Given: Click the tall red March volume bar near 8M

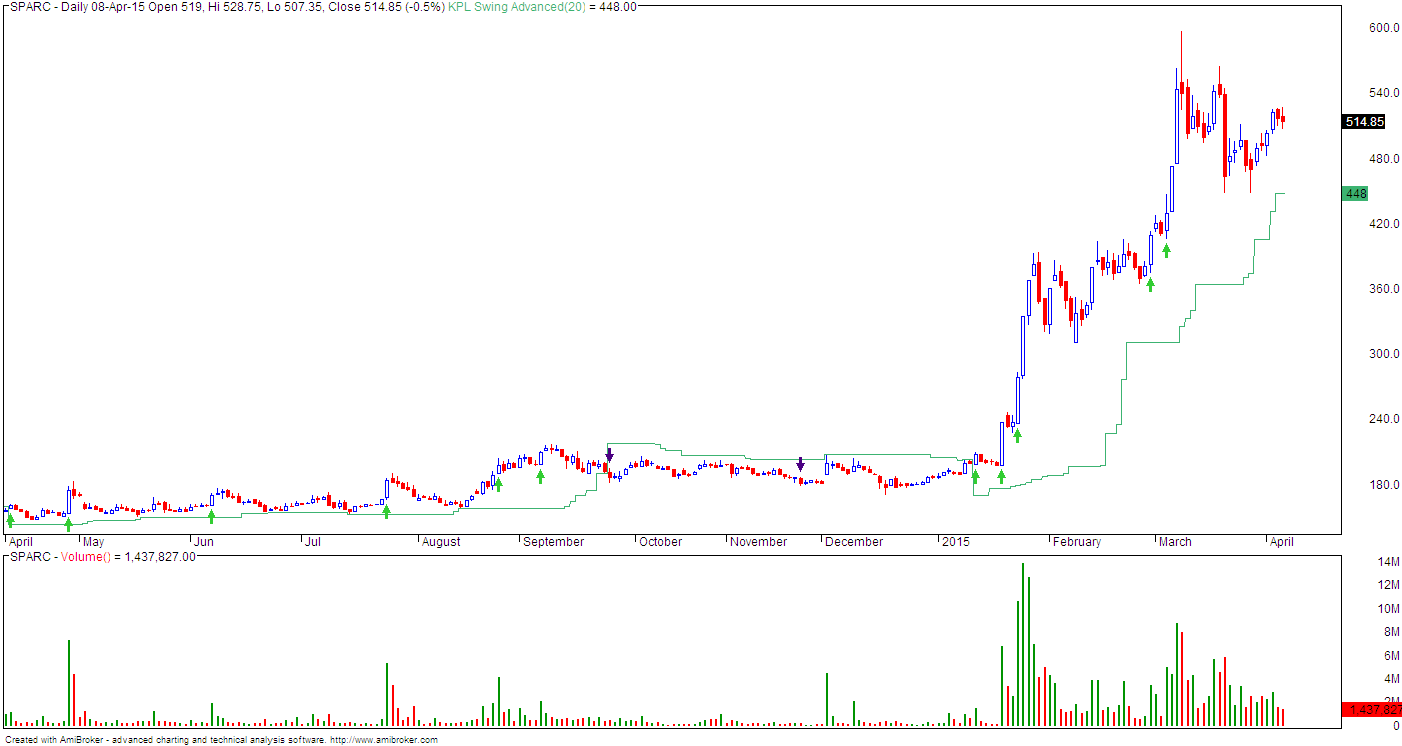Looking at the screenshot, I should pyautogui.click(x=1182, y=678).
